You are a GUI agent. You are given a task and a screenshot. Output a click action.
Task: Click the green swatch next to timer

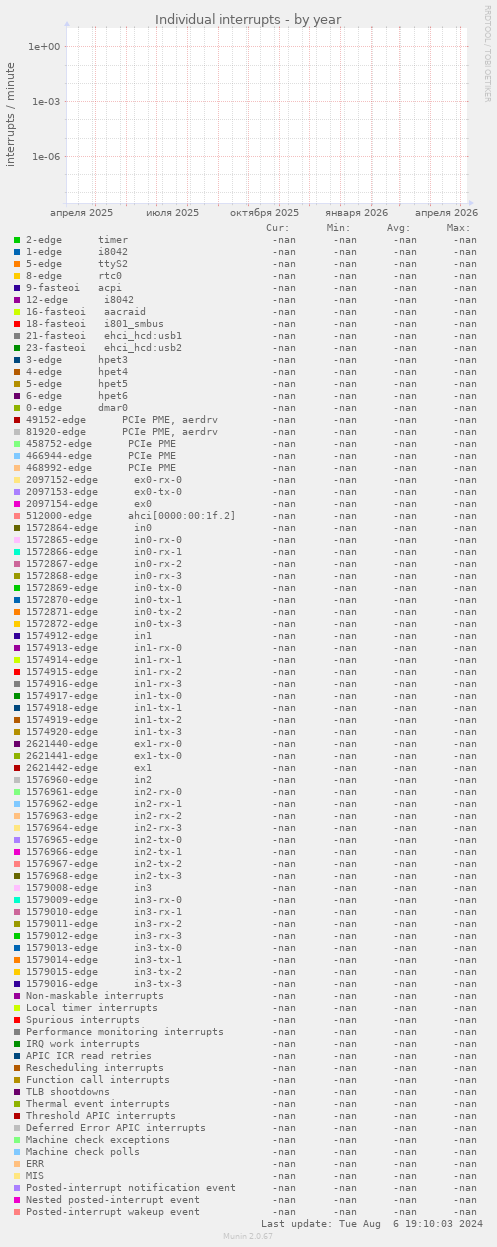pos(17,240)
